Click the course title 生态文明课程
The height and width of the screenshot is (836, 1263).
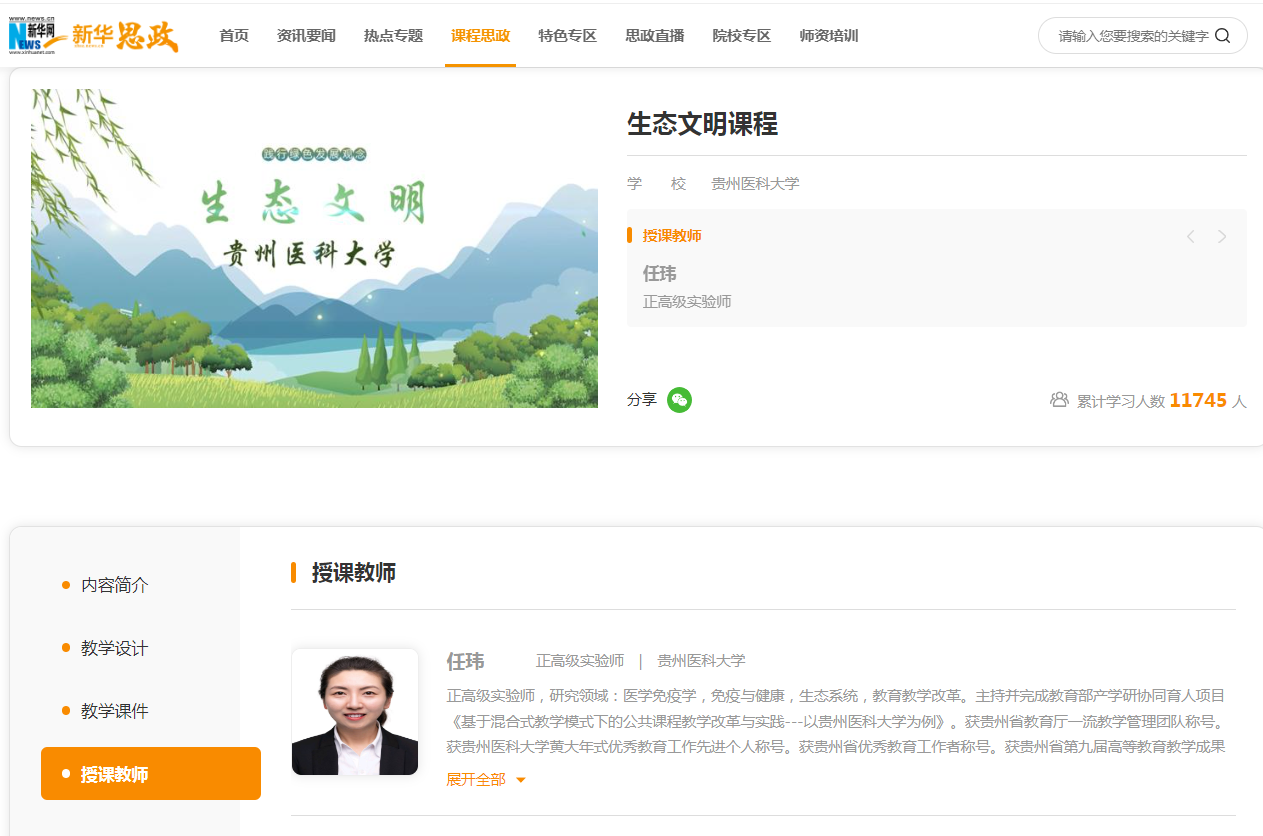coord(702,124)
